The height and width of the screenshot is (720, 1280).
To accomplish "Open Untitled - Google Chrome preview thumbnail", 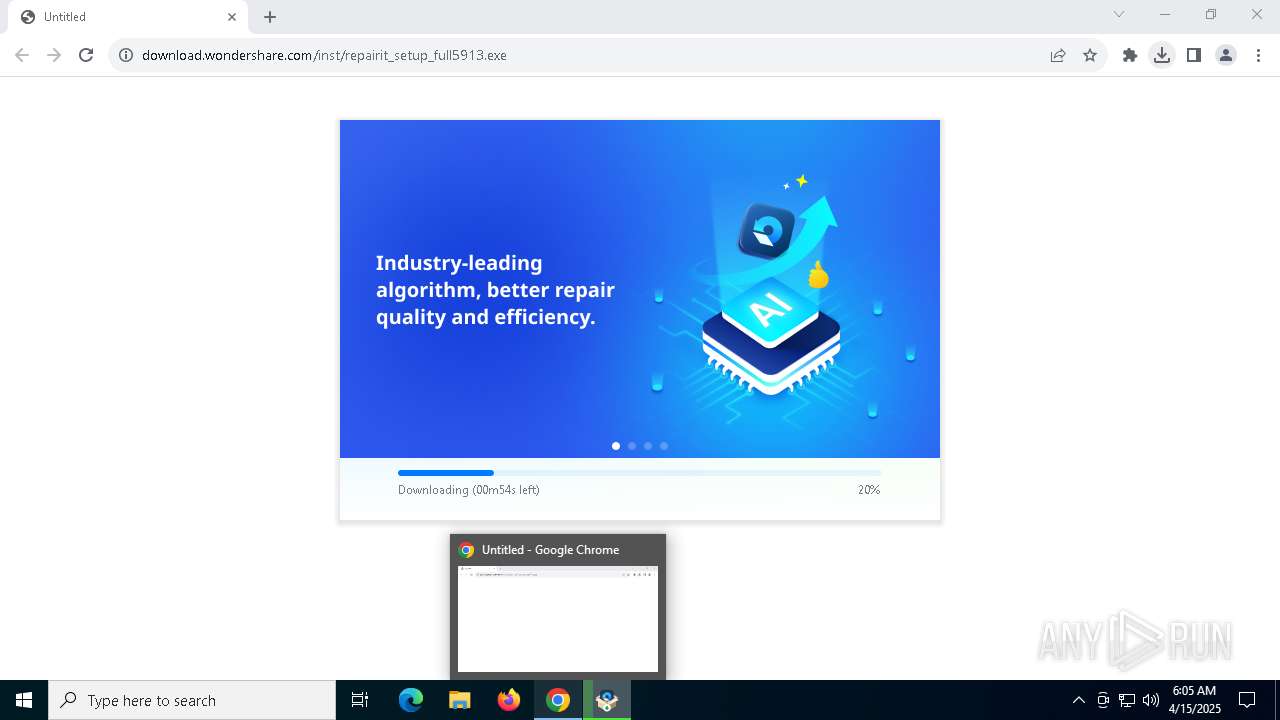I will [x=558, y=619].
